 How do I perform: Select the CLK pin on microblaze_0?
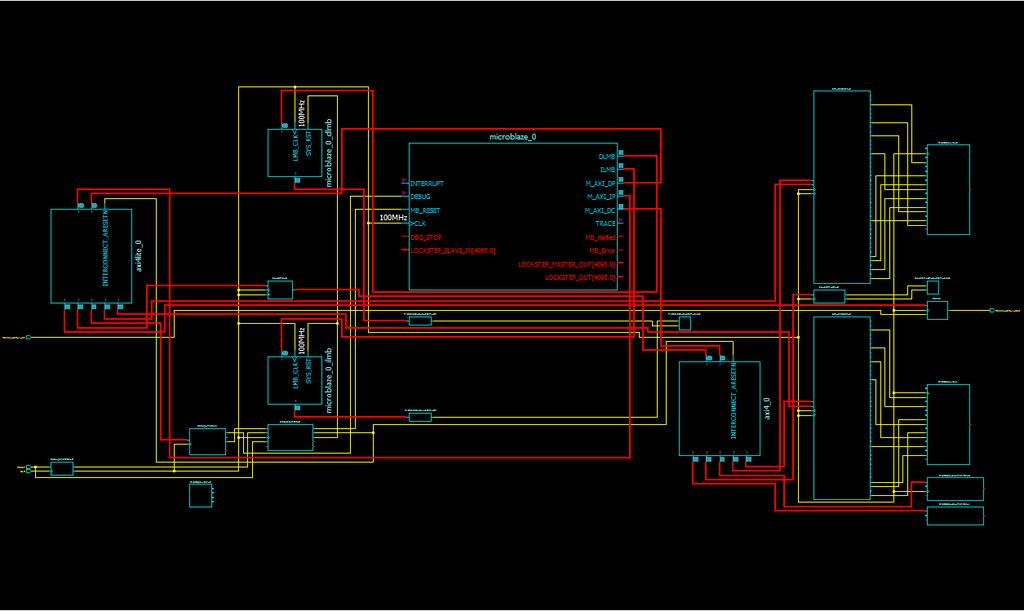[418, 223]
